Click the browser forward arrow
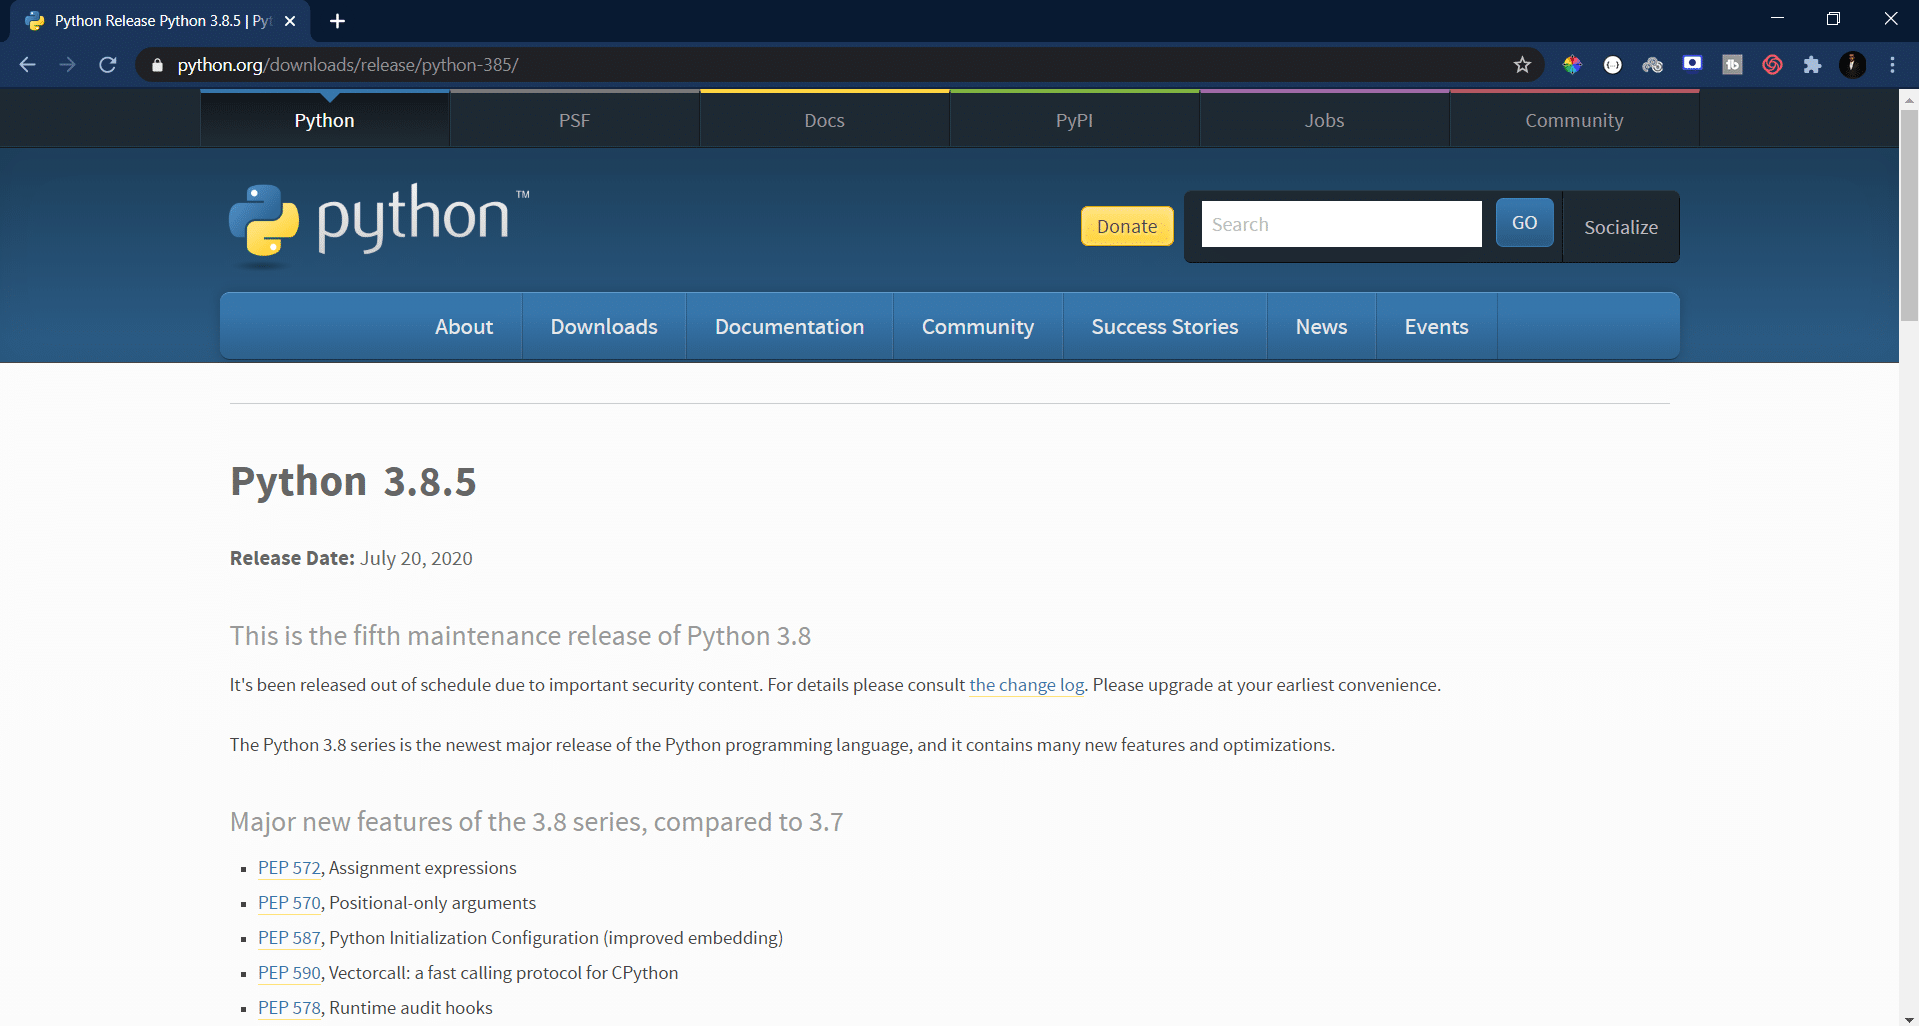 [67, 65]
